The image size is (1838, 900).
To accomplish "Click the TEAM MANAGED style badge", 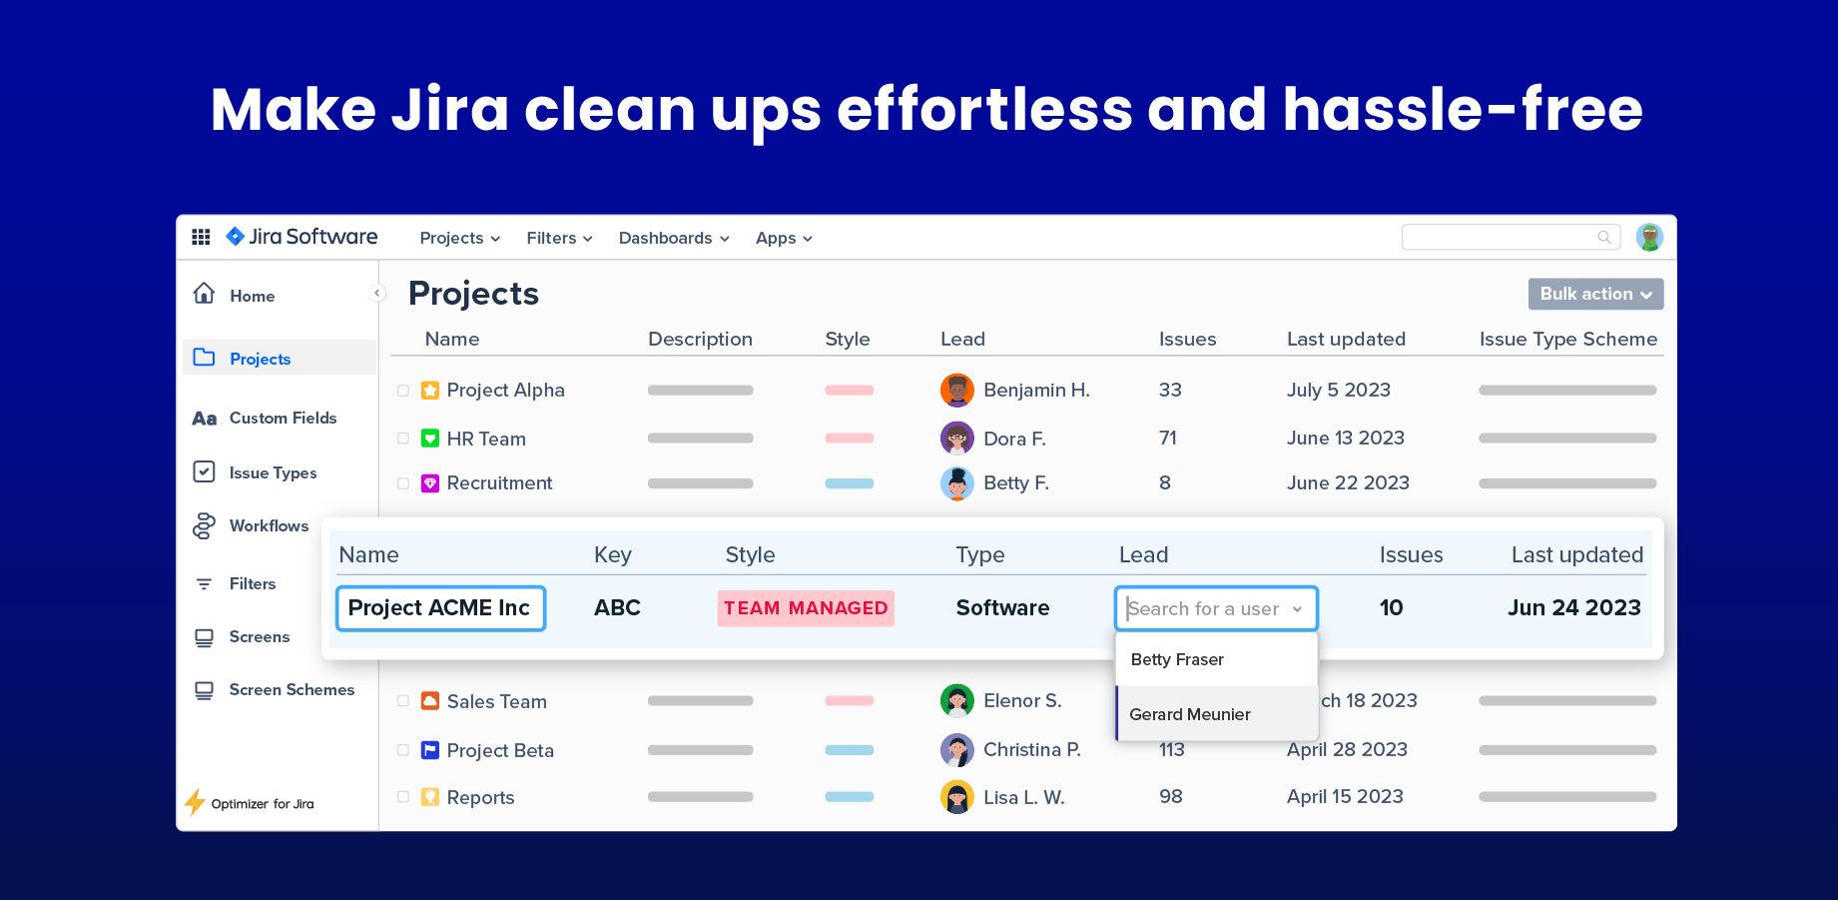I will click(x=806, y=608).
